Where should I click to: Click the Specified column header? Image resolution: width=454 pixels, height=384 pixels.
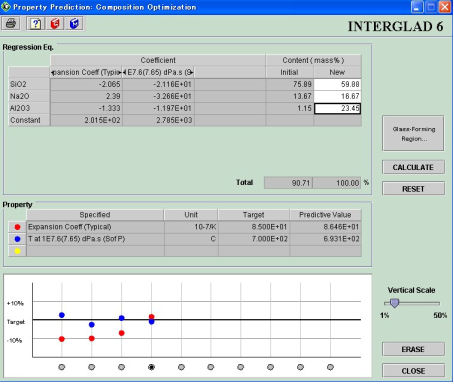95,215
